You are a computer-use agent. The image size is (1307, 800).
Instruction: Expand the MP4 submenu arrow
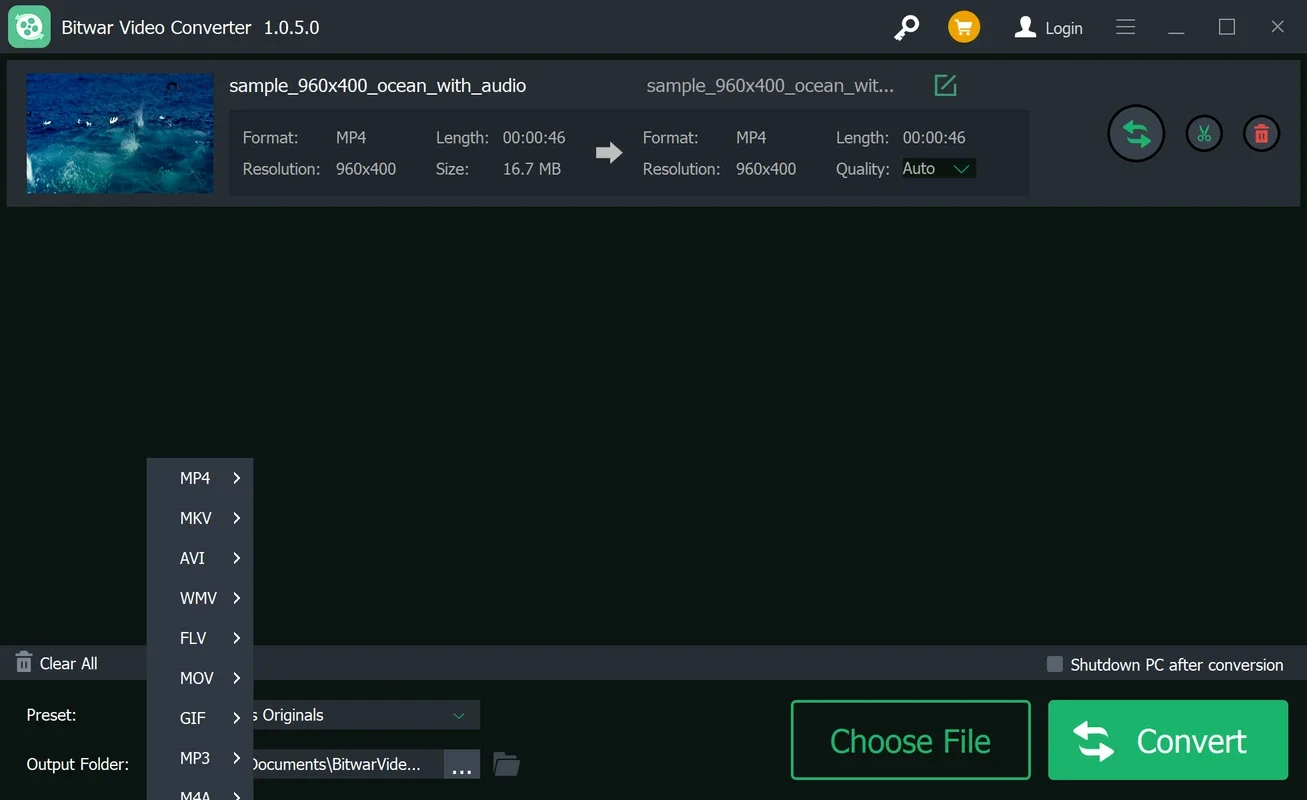coord(237,478)
